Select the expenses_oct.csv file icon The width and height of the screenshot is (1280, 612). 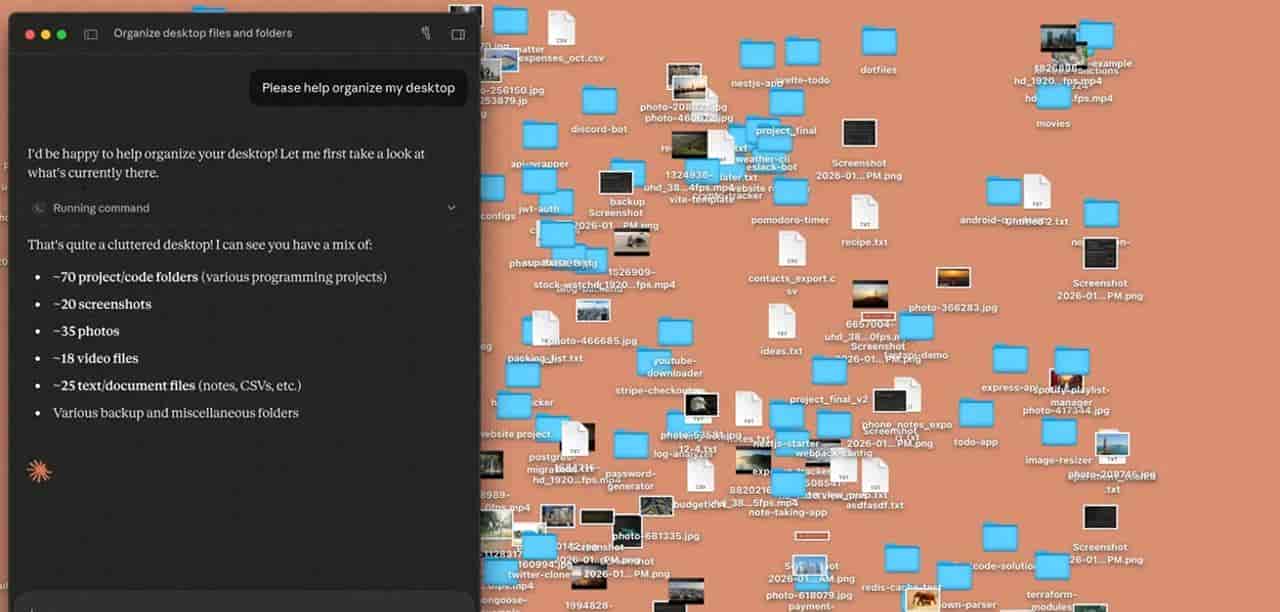click(x=561, y=28)
